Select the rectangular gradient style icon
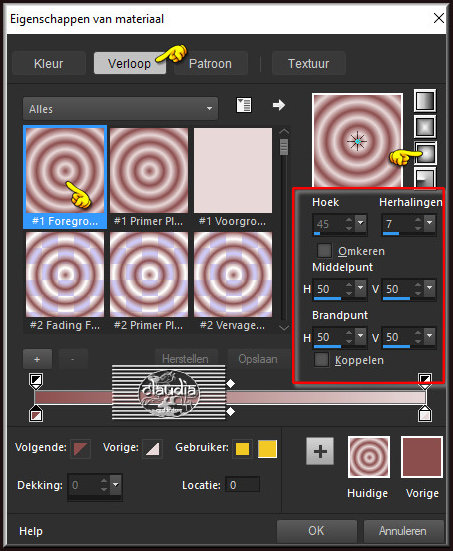 coord(425,127)
